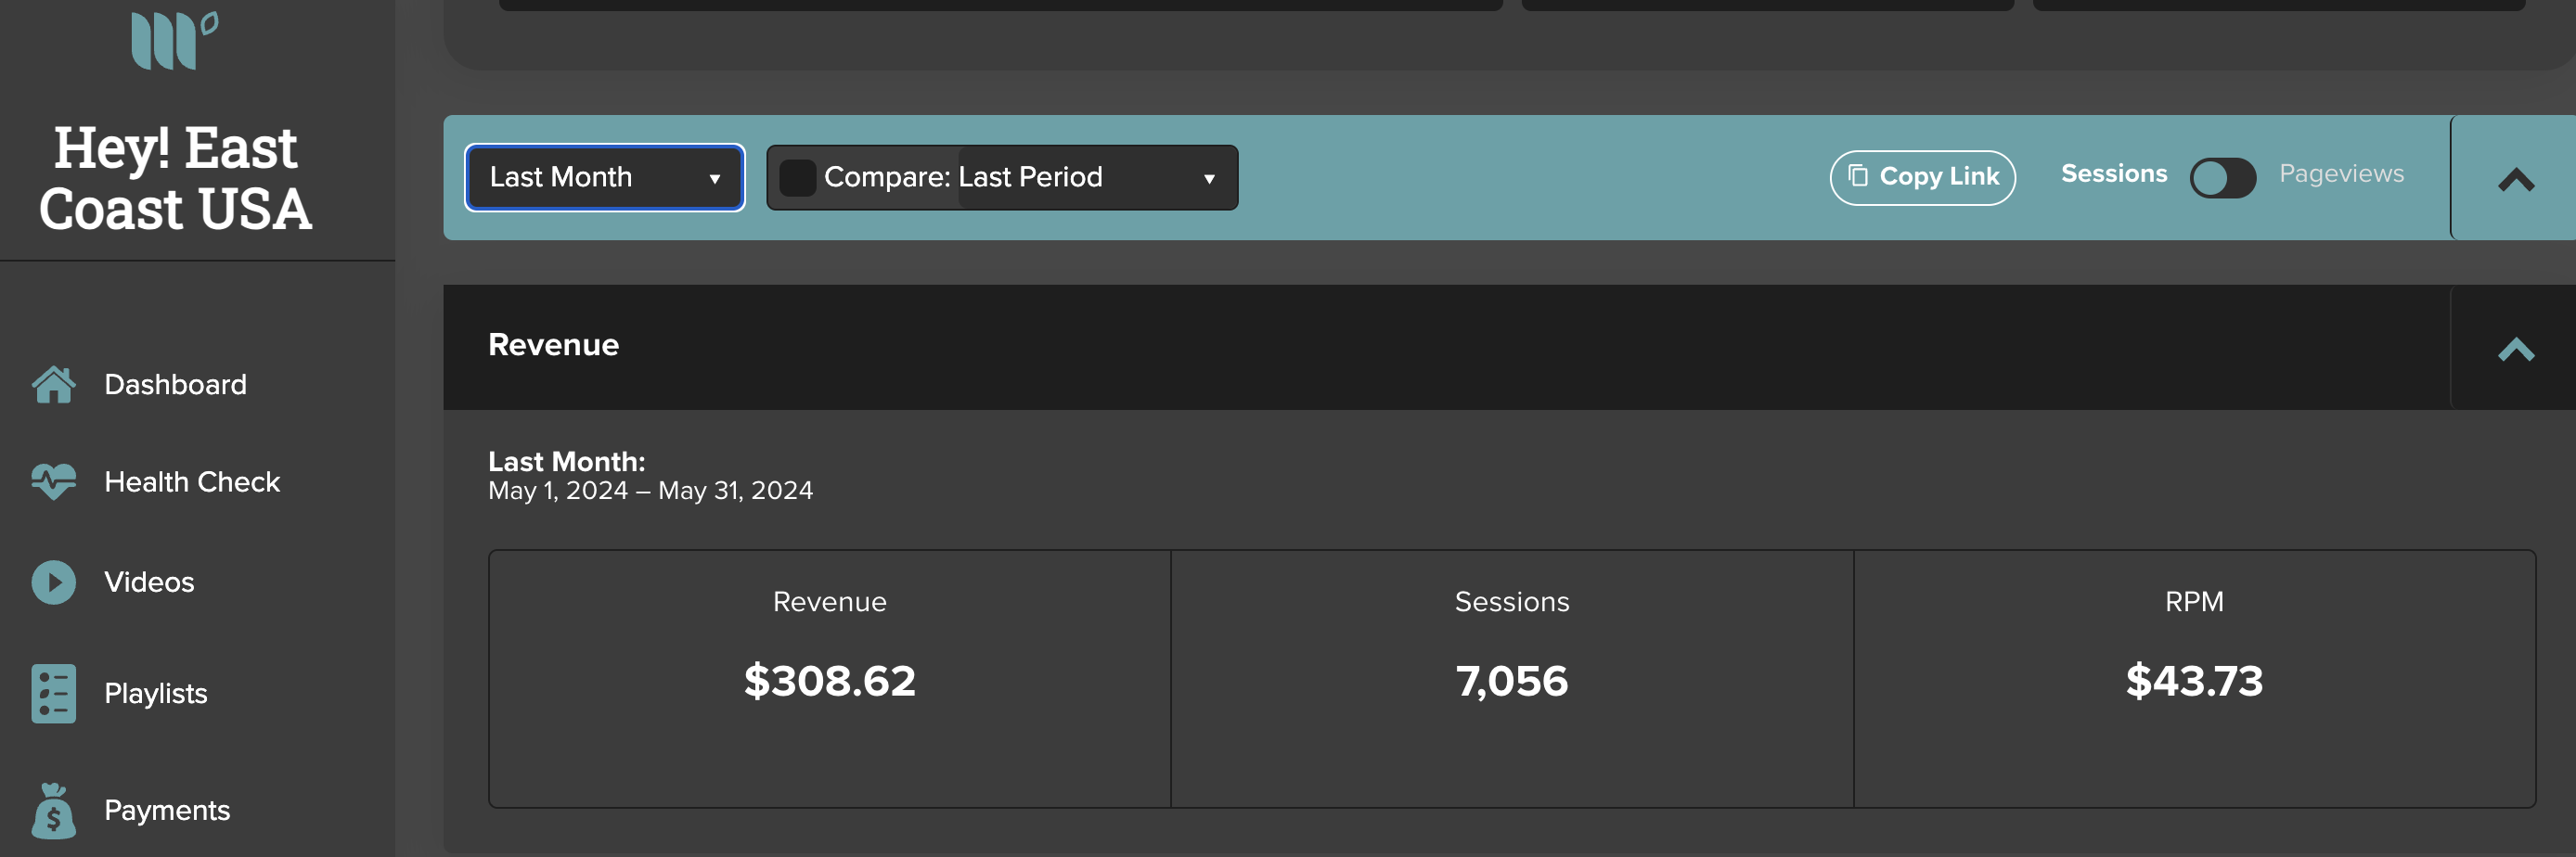Click the copy icon in Copy Link
Screen dimensions: 2576x857
(1858, 176)
